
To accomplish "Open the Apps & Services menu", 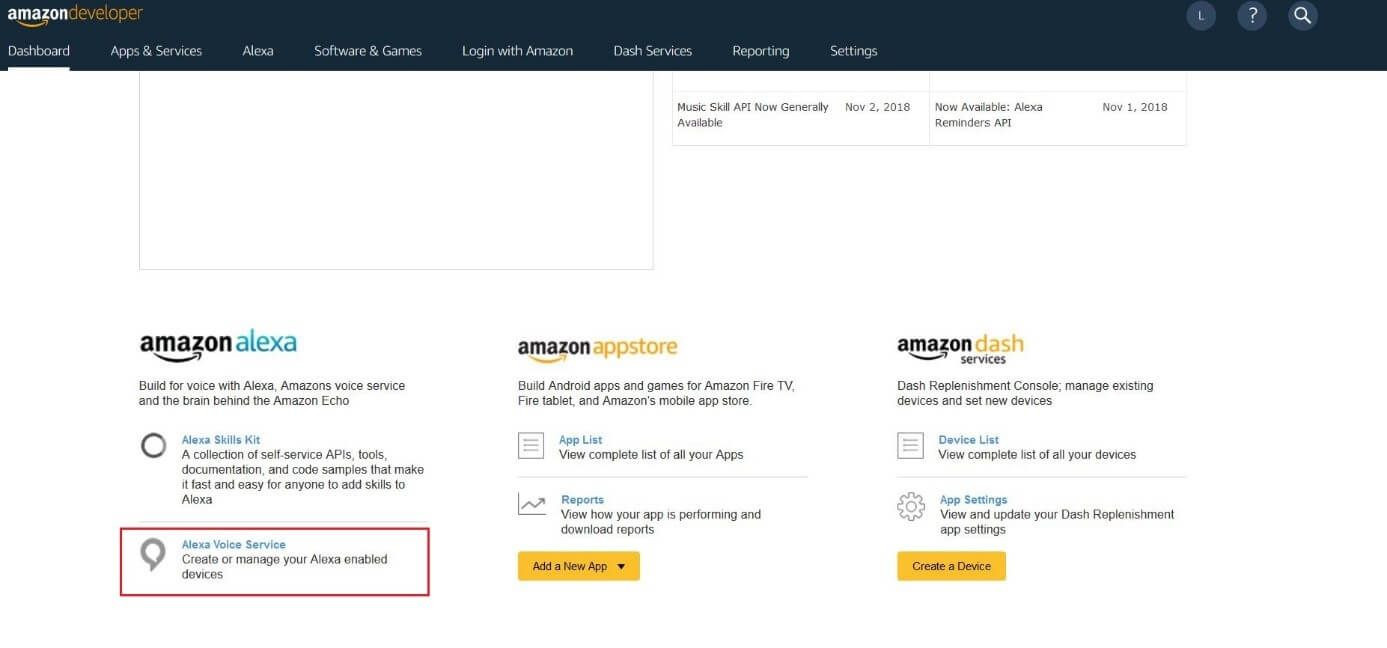I will [156, 51].
